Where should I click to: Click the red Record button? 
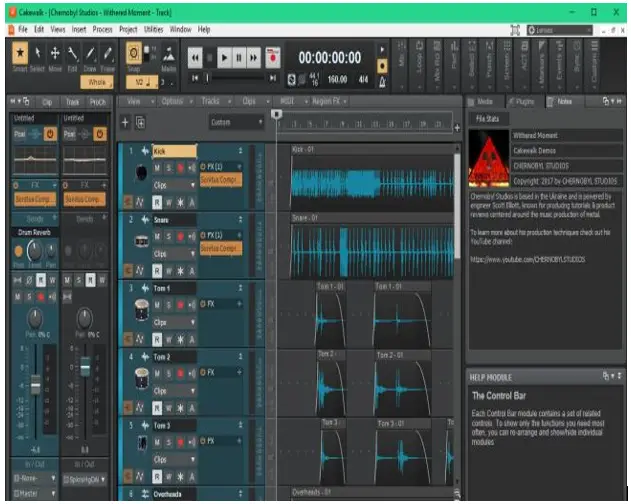coord(273,57)
